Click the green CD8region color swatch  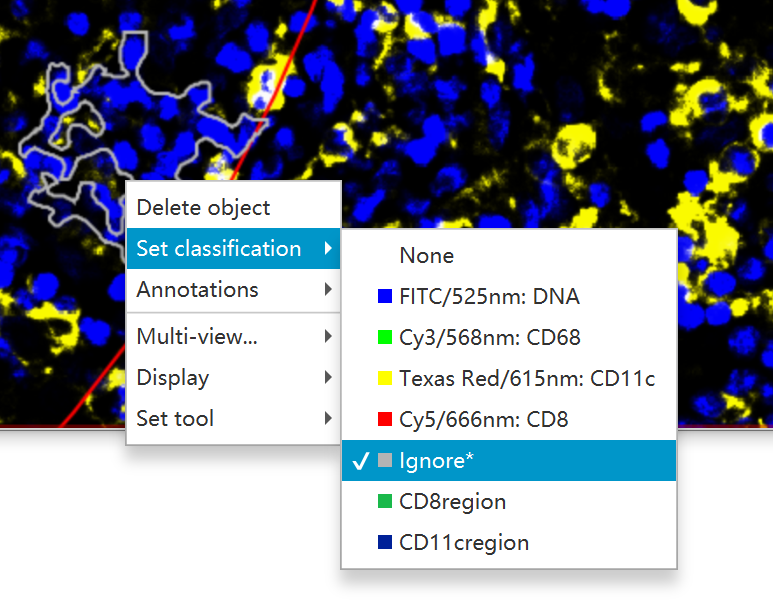coord(384,502)
